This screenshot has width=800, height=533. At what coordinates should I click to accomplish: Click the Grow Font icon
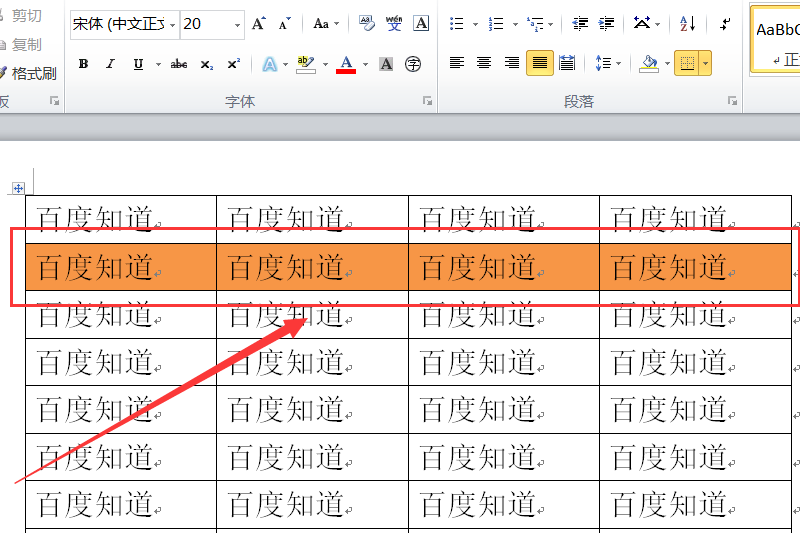click(259, 23)
